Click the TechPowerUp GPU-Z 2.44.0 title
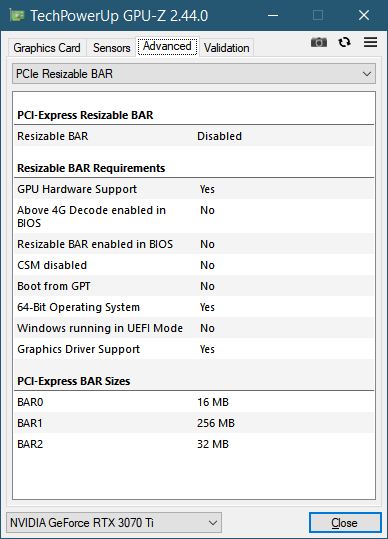 click(119, 16)
